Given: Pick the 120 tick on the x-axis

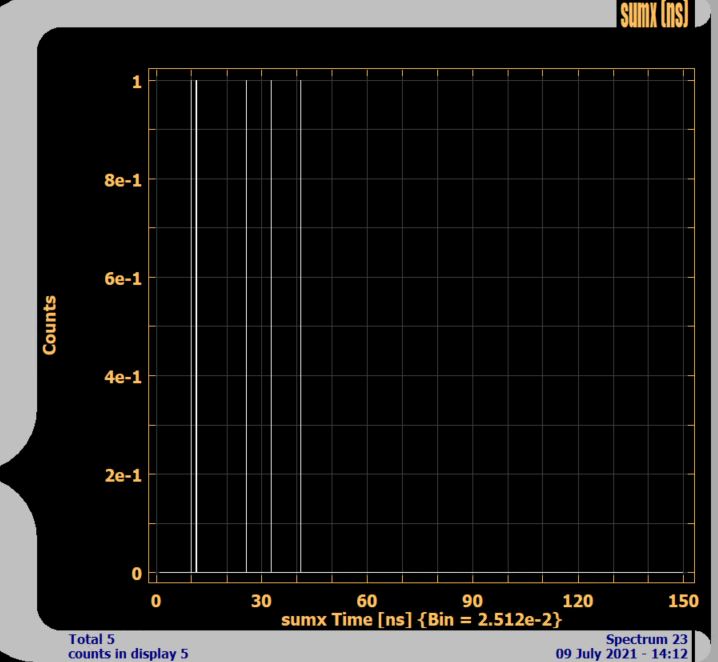Looking at the screenshot, I should point(578,601).
